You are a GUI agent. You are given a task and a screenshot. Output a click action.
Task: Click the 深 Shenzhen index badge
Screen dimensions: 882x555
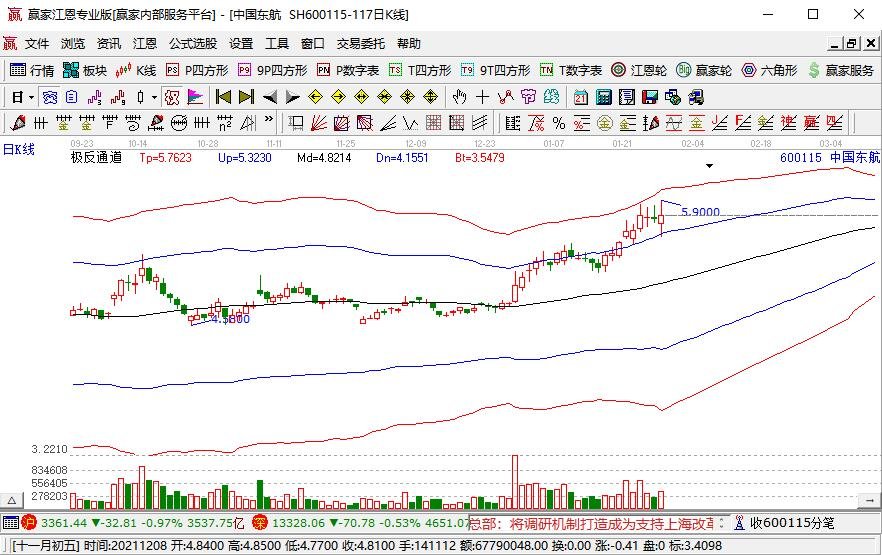pos(259,523)
